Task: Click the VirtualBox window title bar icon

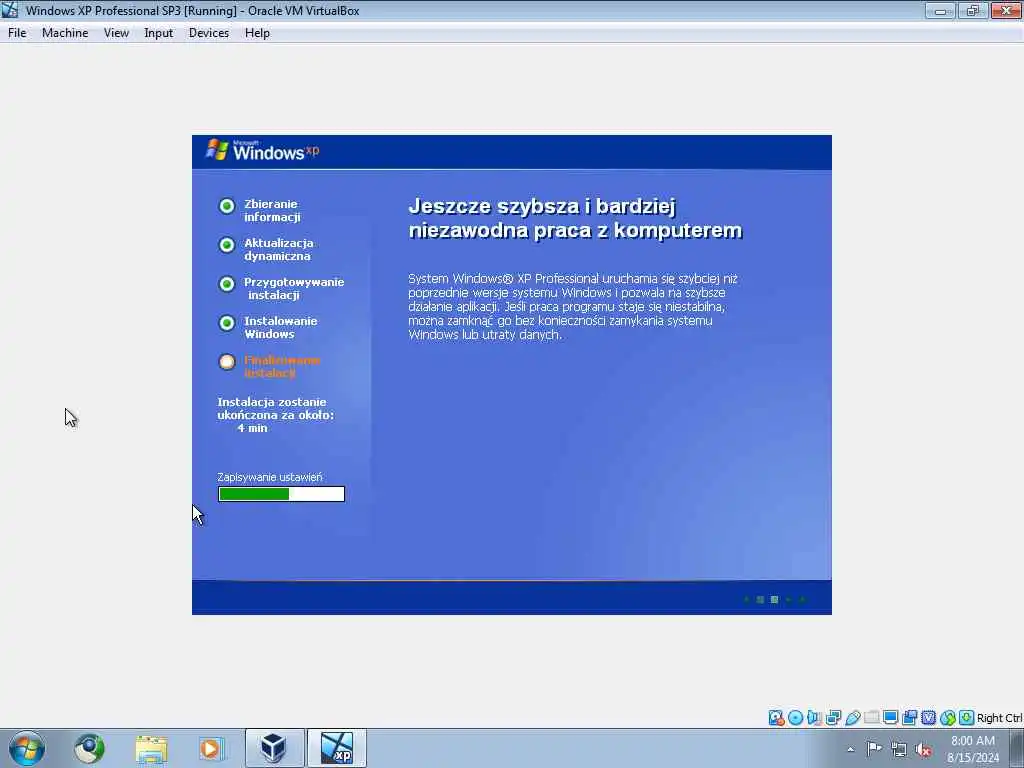Action: pyautogui.click(x=10, y=10)
